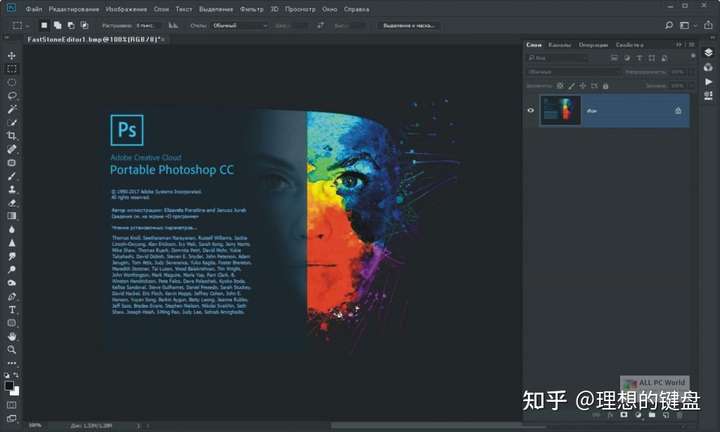
Task: Click the Feather value field
Action: click(x=147, y=26)
